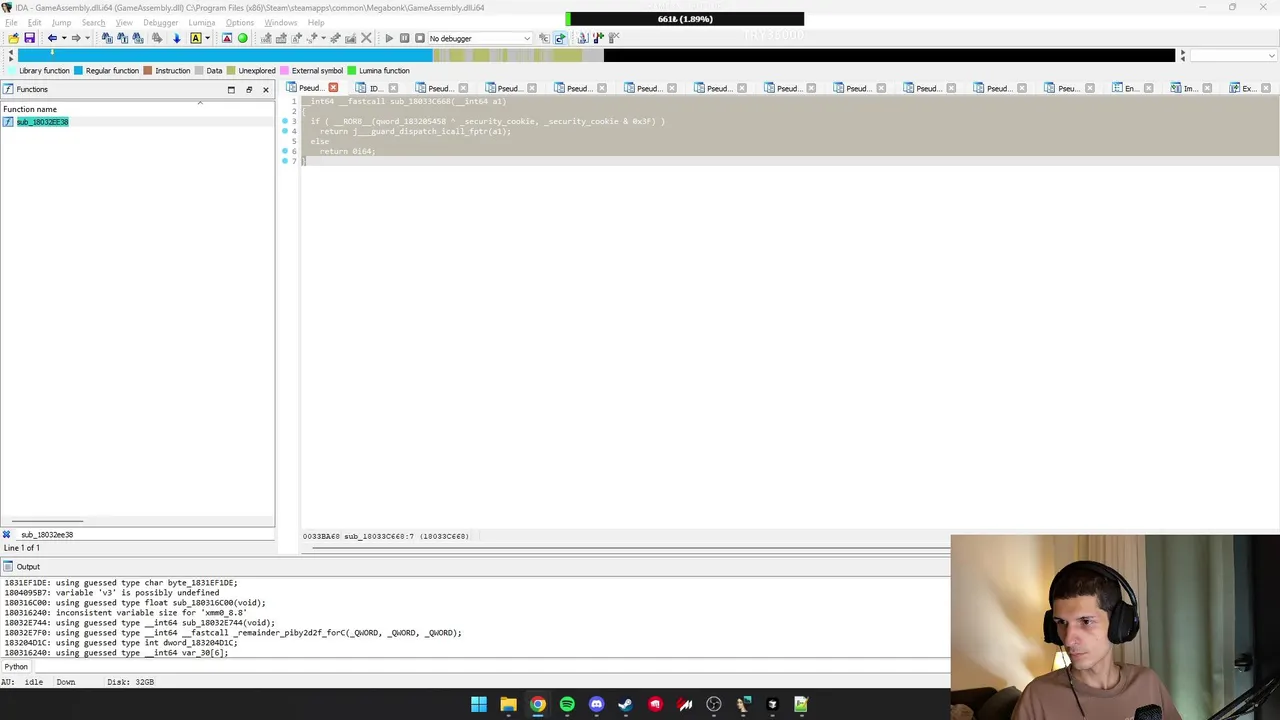Open Spotify from taskbar
1280x720 pixels.
567,705
